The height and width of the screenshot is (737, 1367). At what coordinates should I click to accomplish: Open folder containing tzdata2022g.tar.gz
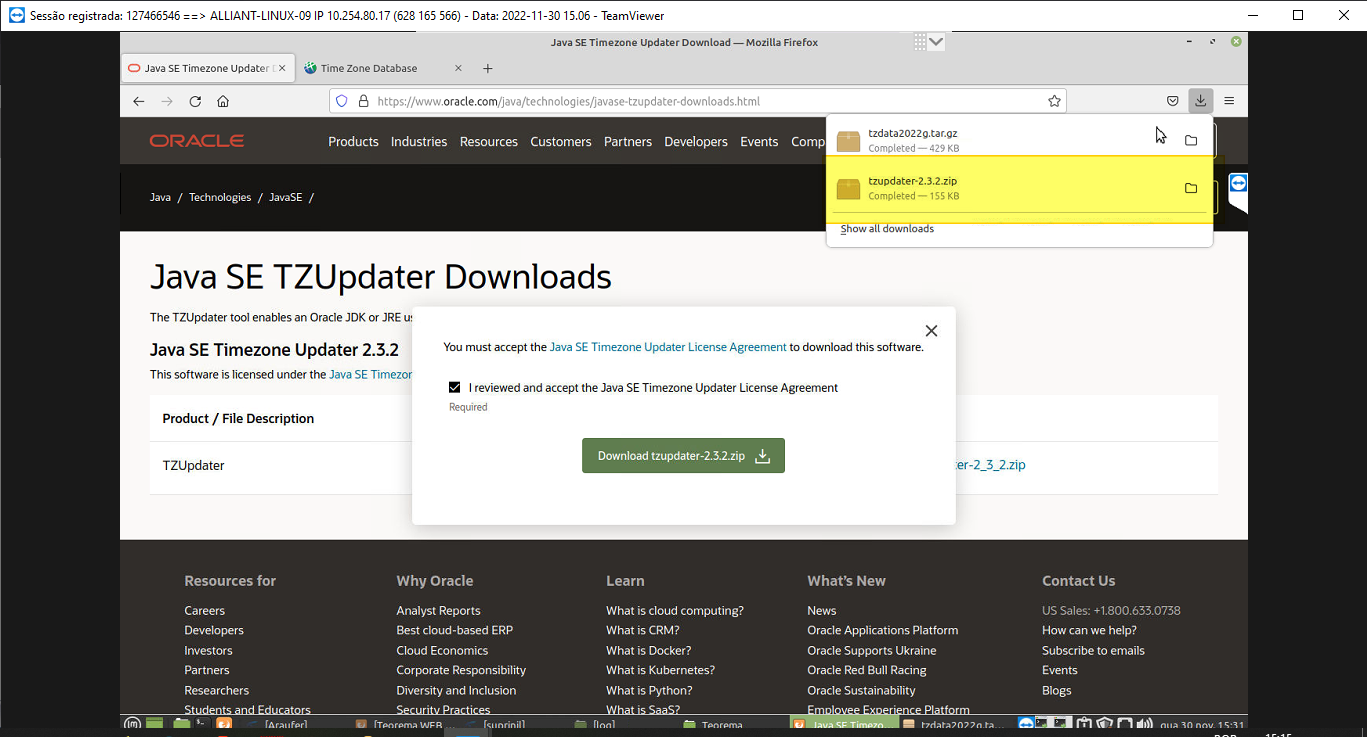pos(1191,140)
